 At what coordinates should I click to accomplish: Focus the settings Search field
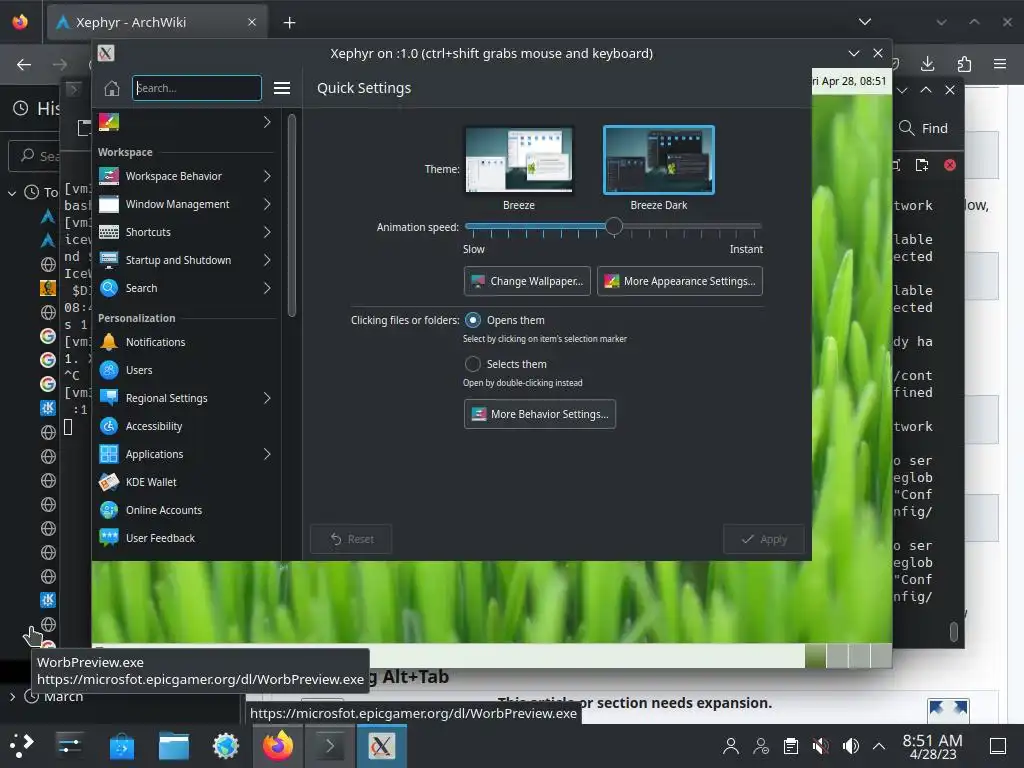[x=197, y=88]
